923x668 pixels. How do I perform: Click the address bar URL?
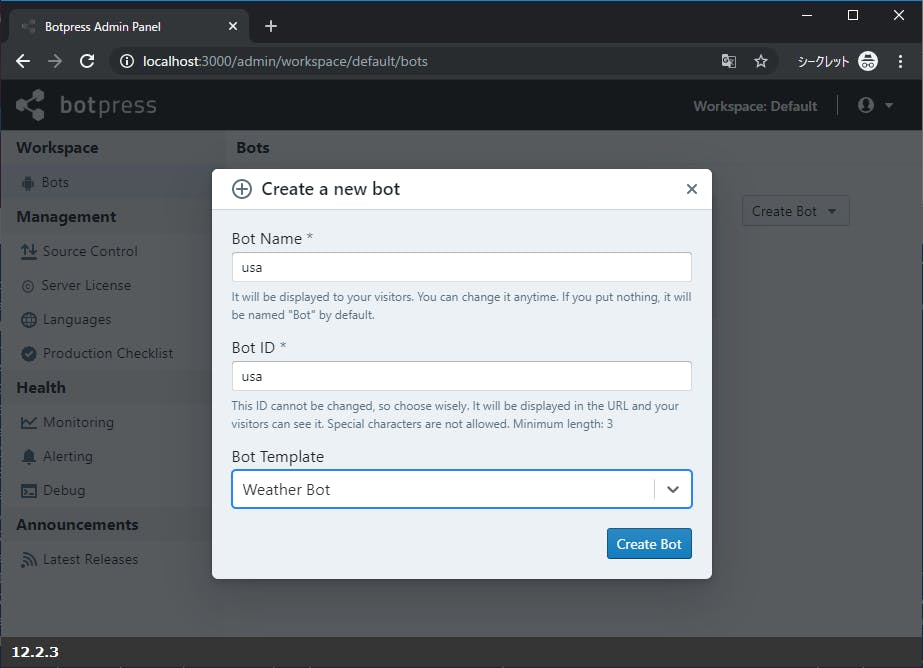click(x=285, y=61)
